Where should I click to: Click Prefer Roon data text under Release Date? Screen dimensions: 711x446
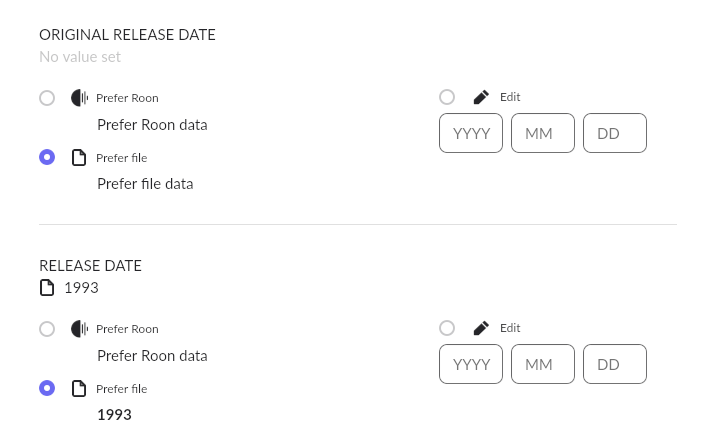click(x=152, y=356)
